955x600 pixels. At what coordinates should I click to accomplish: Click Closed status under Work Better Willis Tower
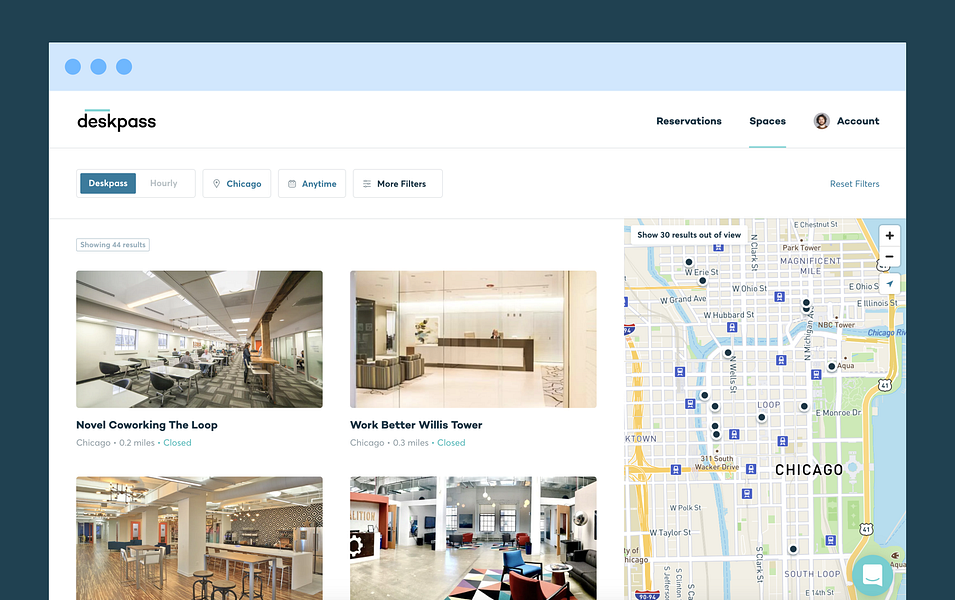tap(451, 443)
